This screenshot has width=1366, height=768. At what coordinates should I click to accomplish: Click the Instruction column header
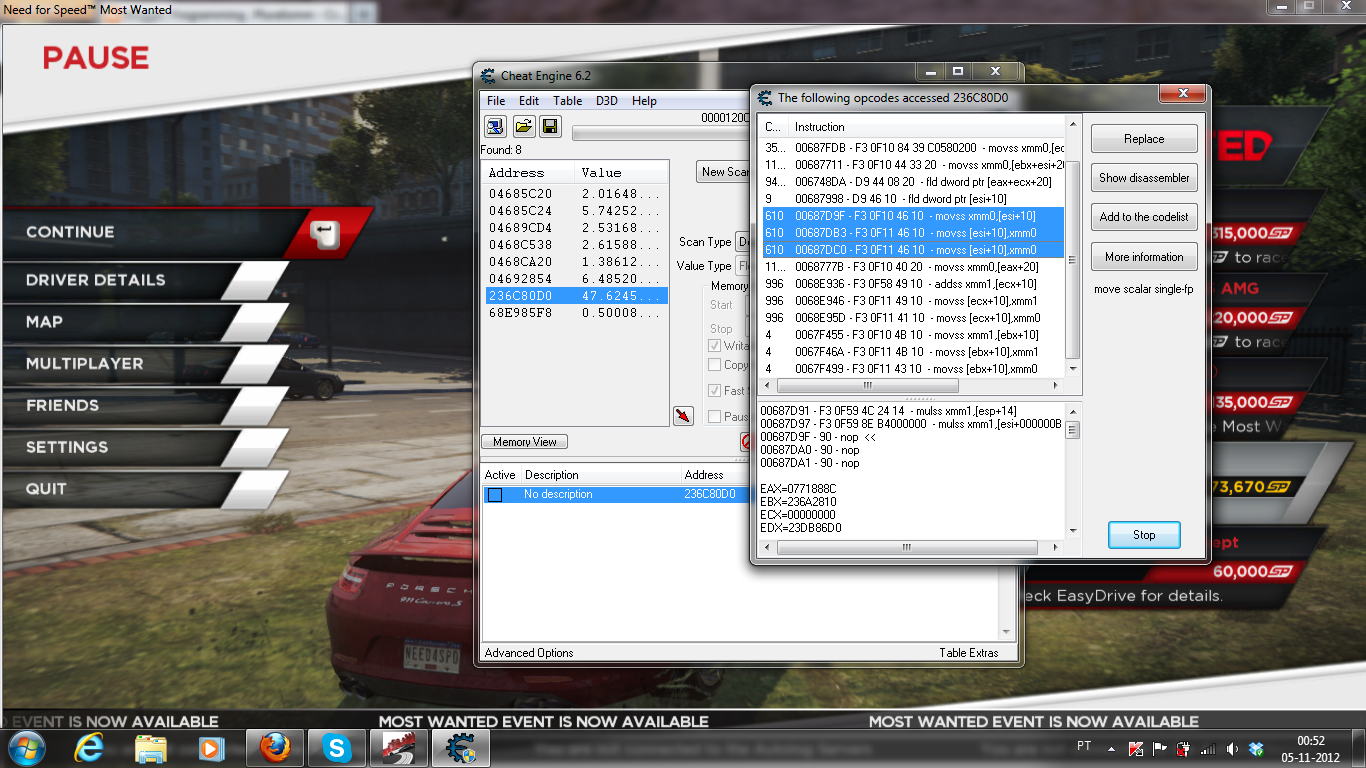pyautogui.click(x=926, y=127)
